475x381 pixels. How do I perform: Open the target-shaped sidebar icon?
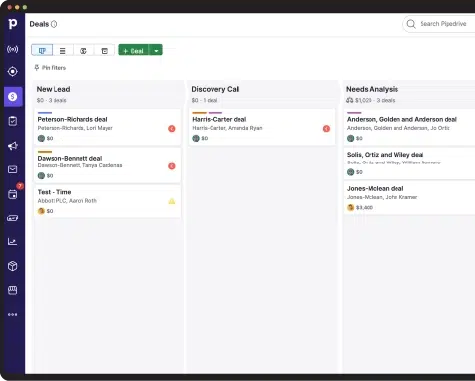pyautogui.click(x=13, y=72)
